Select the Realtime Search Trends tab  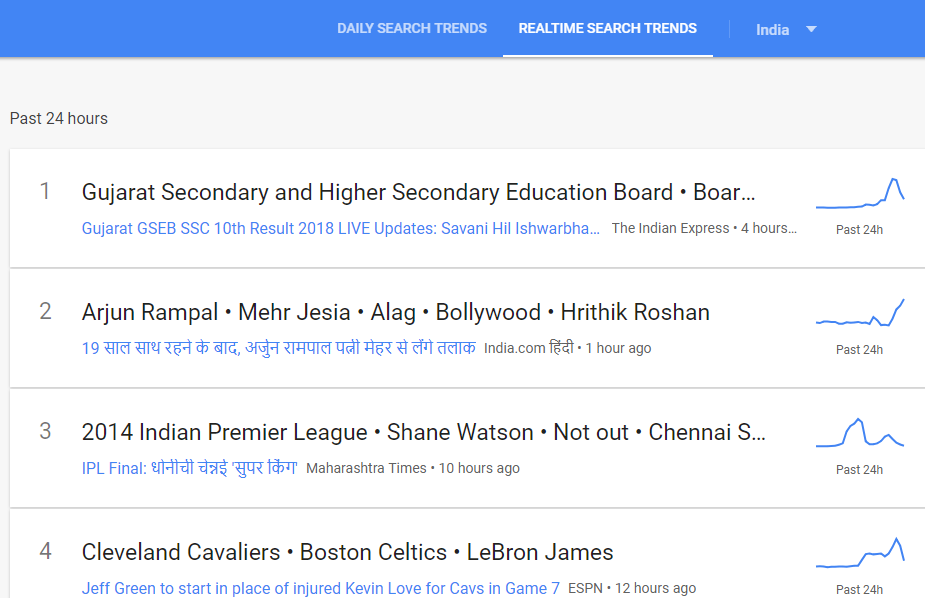607,28
